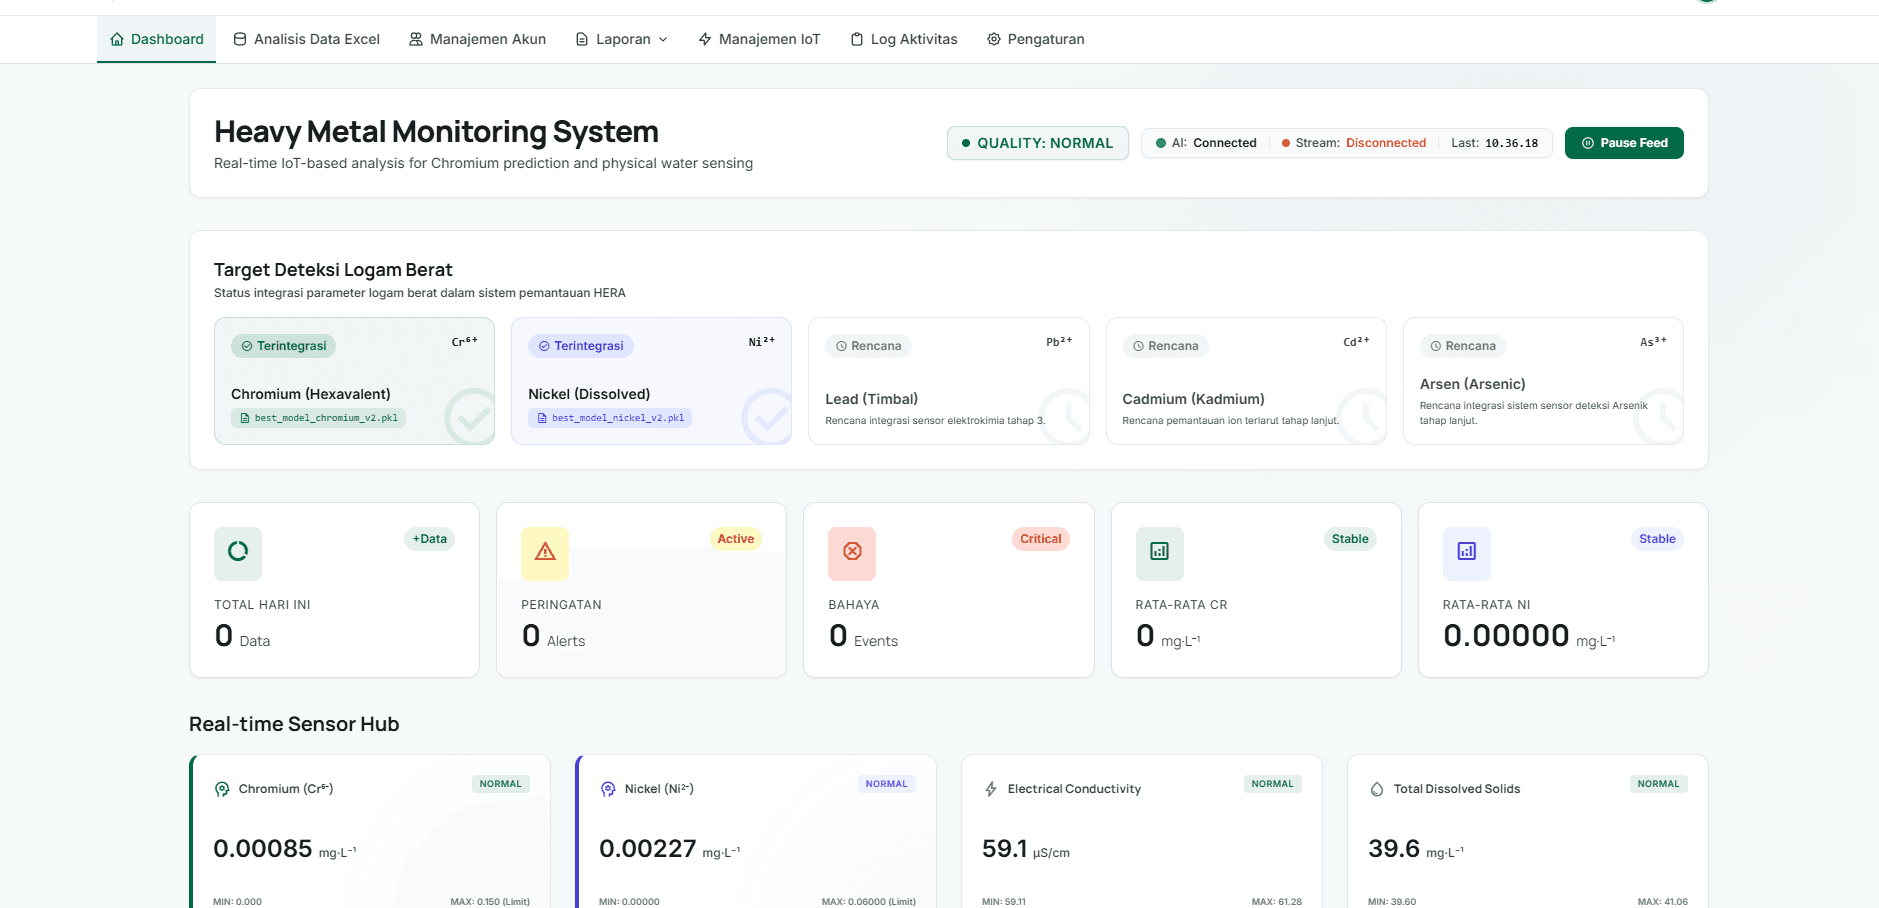Click the Rencana badge on Lead card
The height and width of the screenshot is (908, 1879).
[868, 346]
